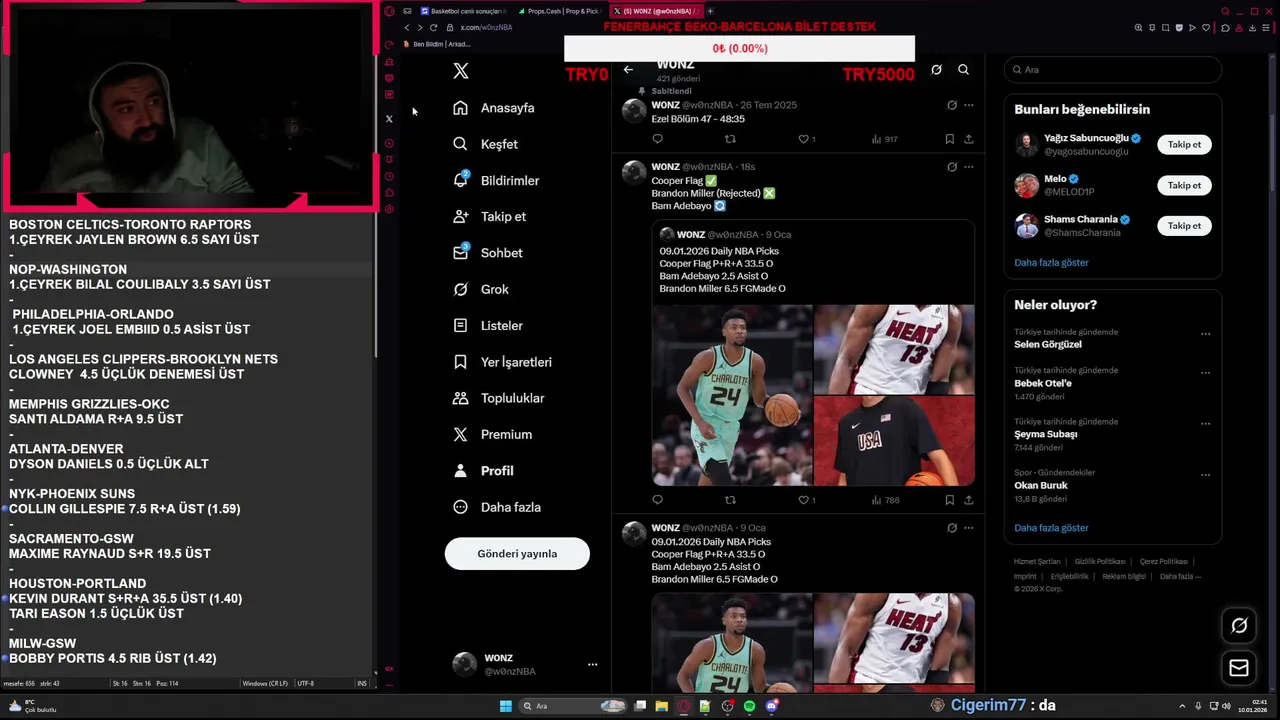The width and height of the screenshot is (1280, 720).
Task: Expand Daha fazla menu in sidebar
Action: click(496, 507)
